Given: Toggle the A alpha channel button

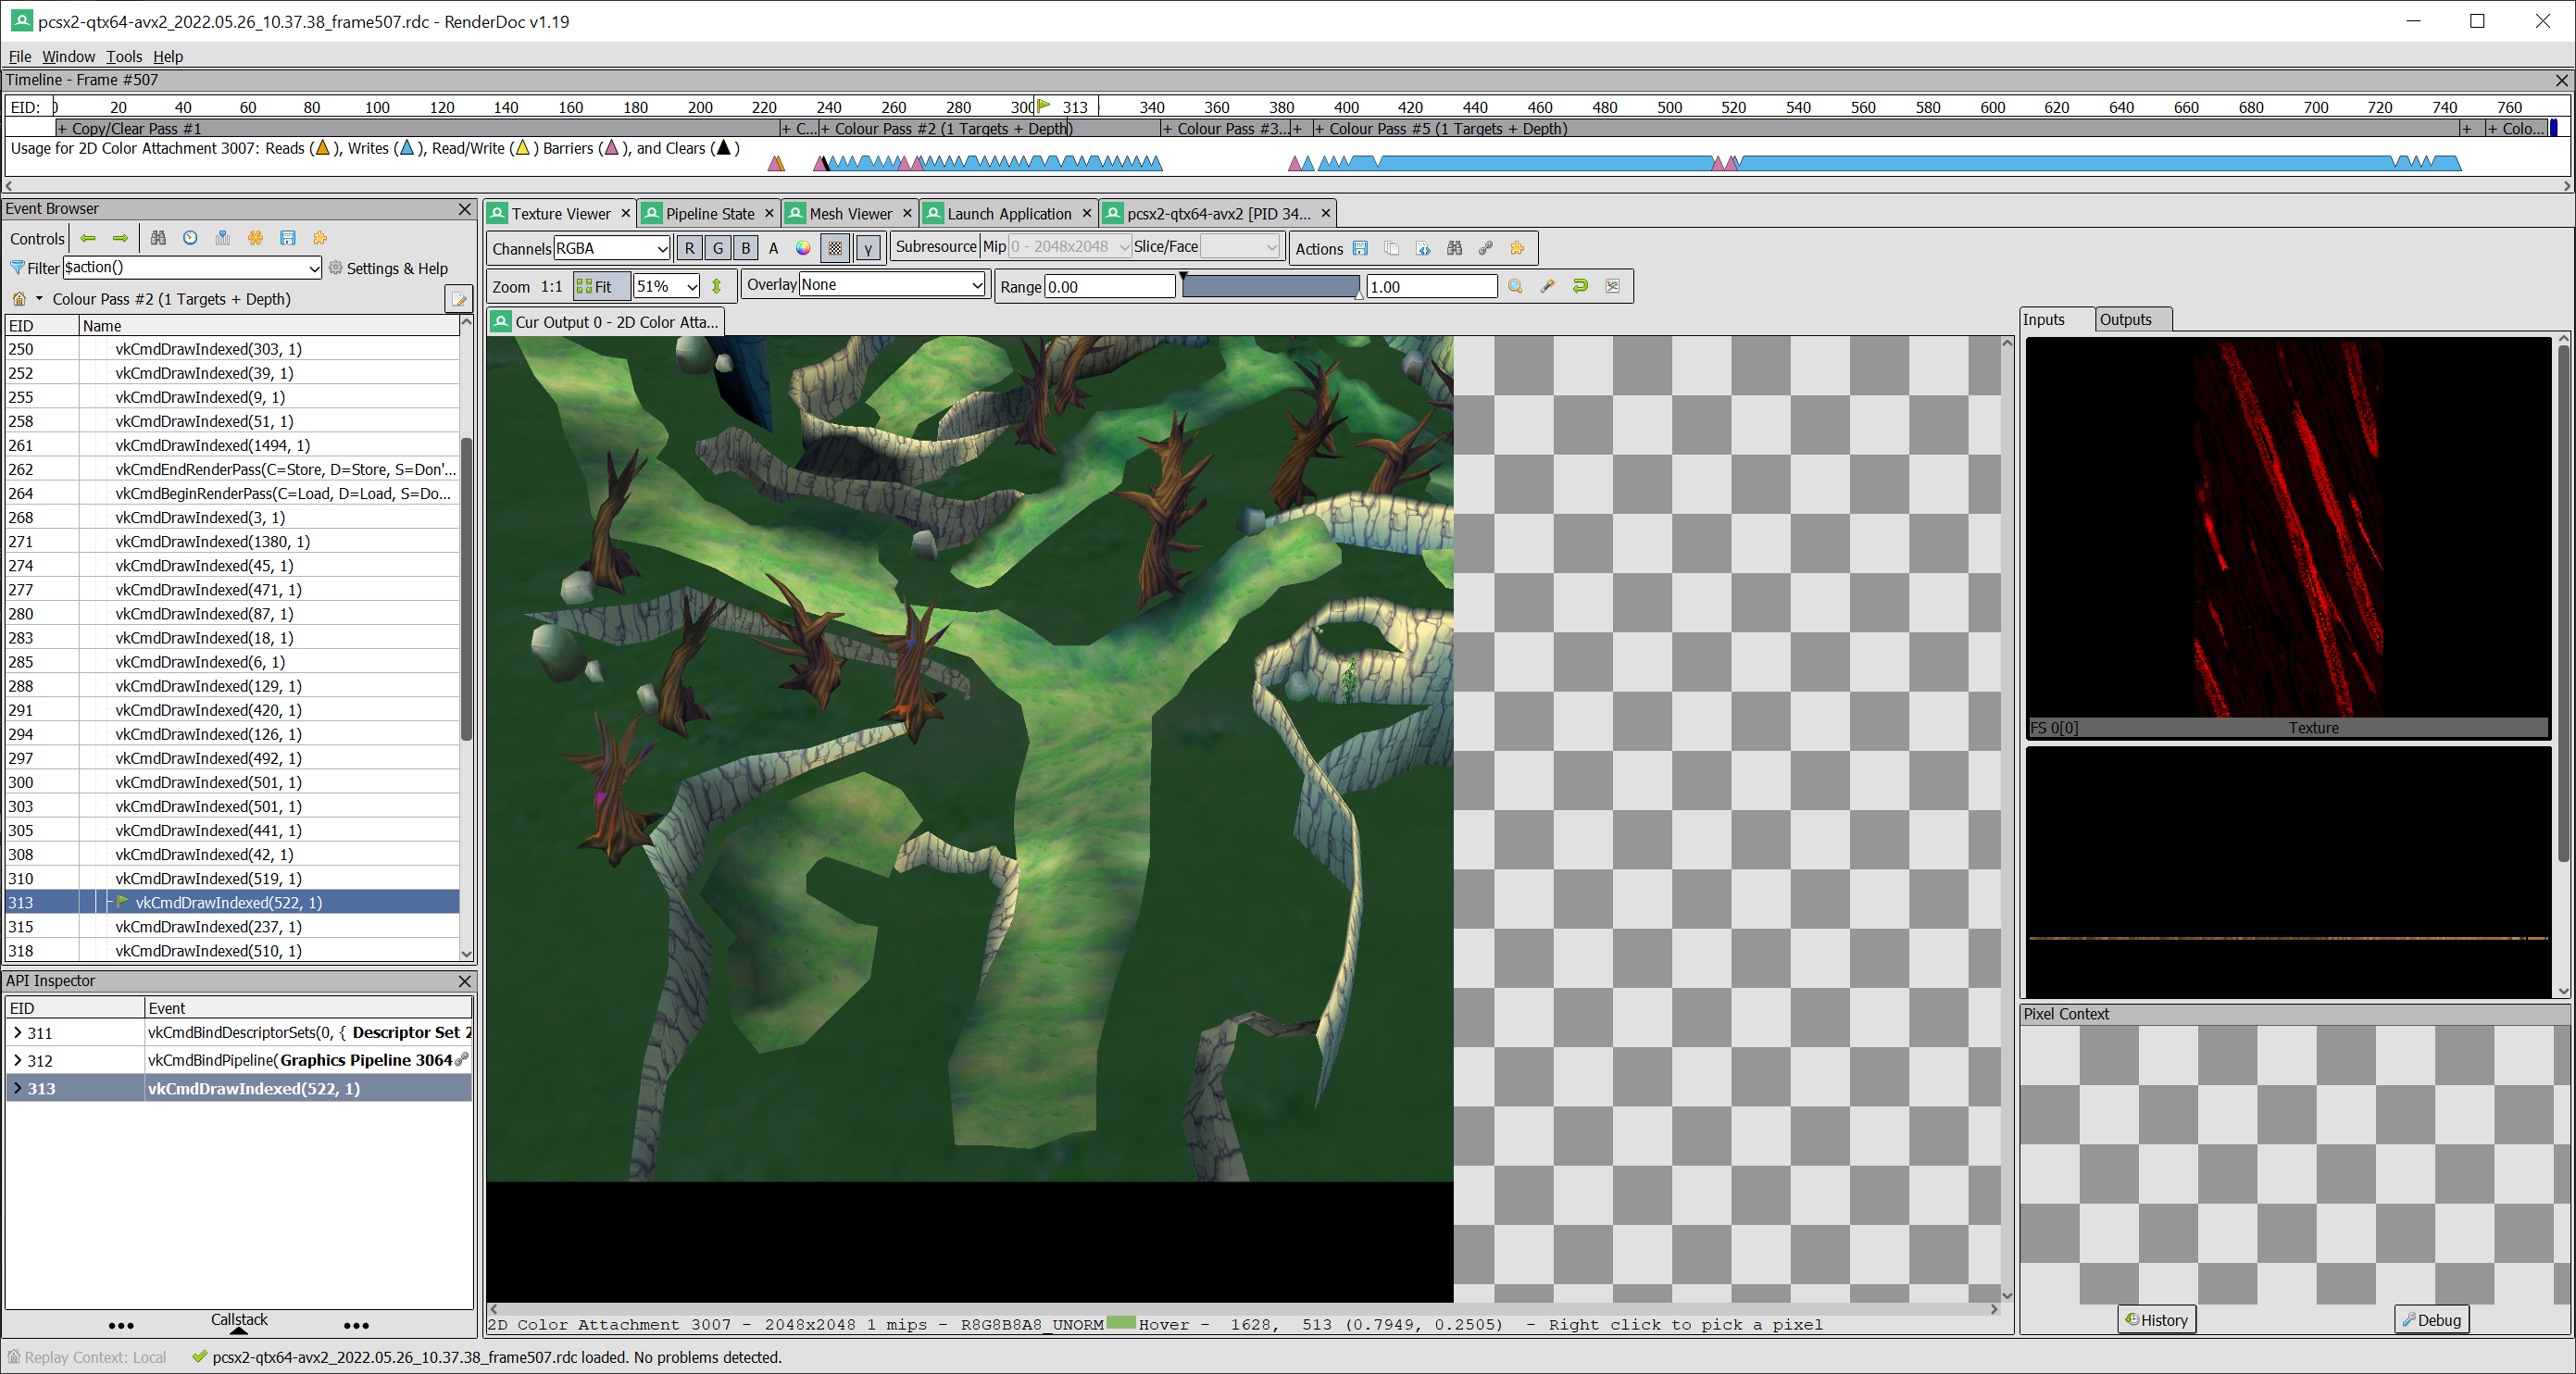Looking at the screenshot, I should coord(773,248).
